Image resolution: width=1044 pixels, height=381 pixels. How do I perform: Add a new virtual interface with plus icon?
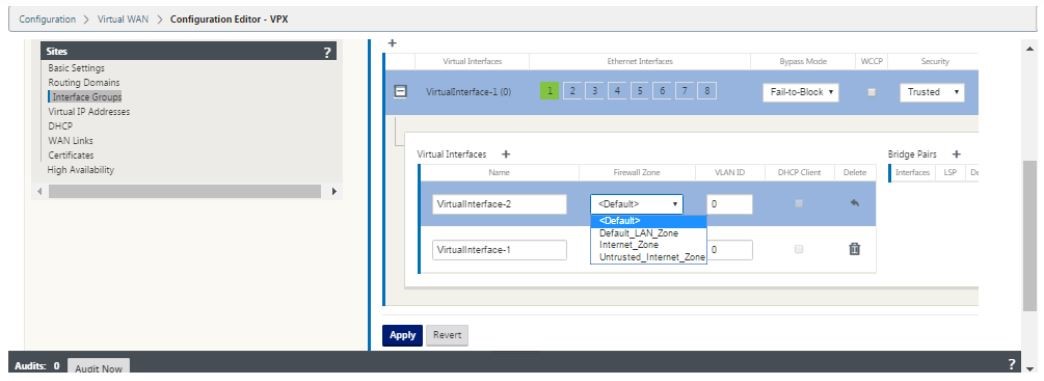[505, 154]
